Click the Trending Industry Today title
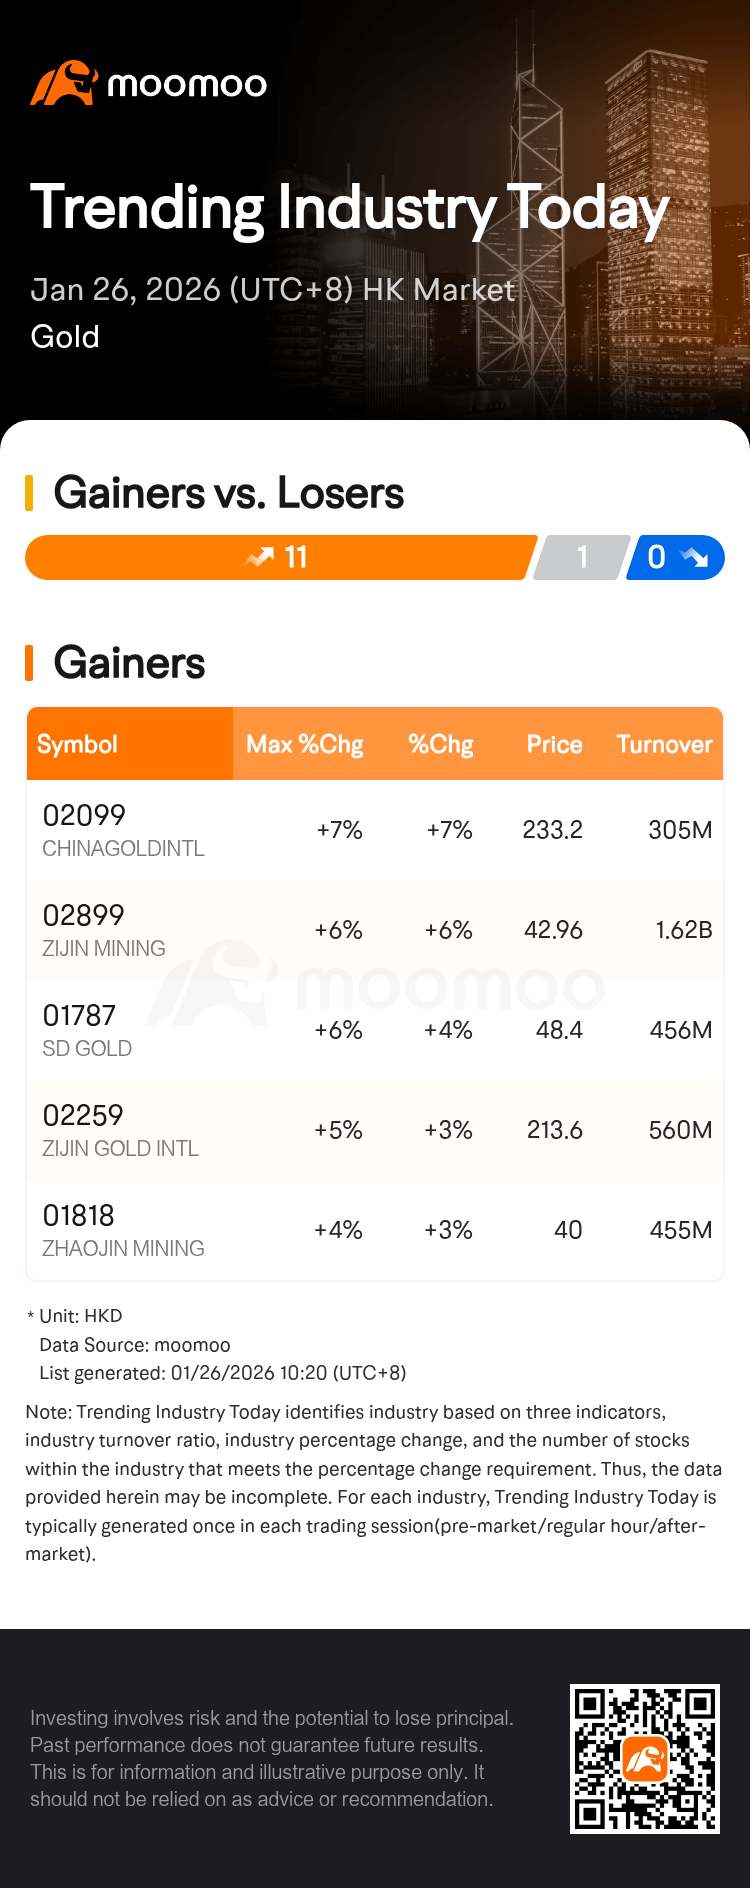Image resolution: width=750 pixels, height=1888 pixels. 350,209
